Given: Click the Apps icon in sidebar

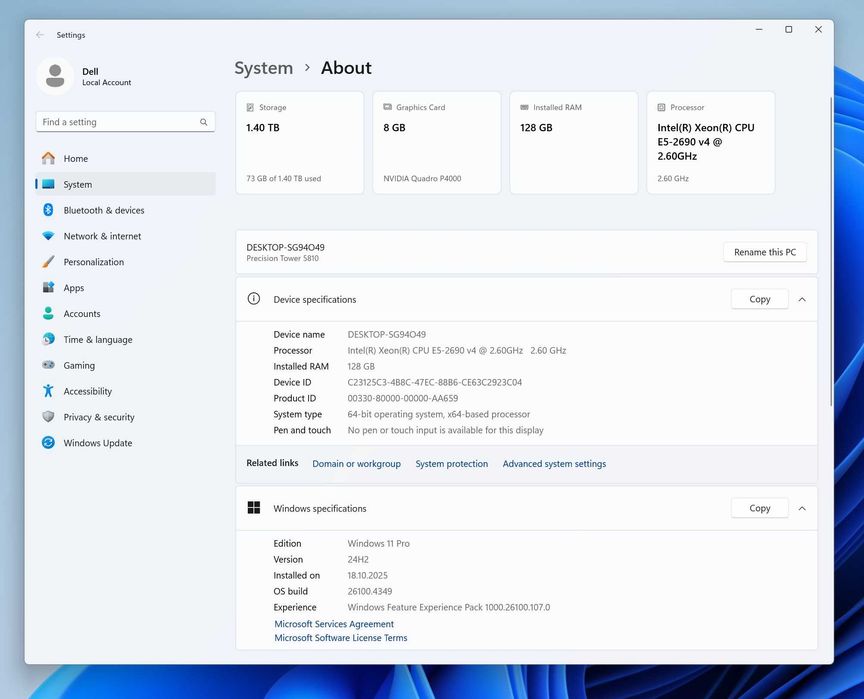Looking at the screenshot, I should (x=48, y=288).
